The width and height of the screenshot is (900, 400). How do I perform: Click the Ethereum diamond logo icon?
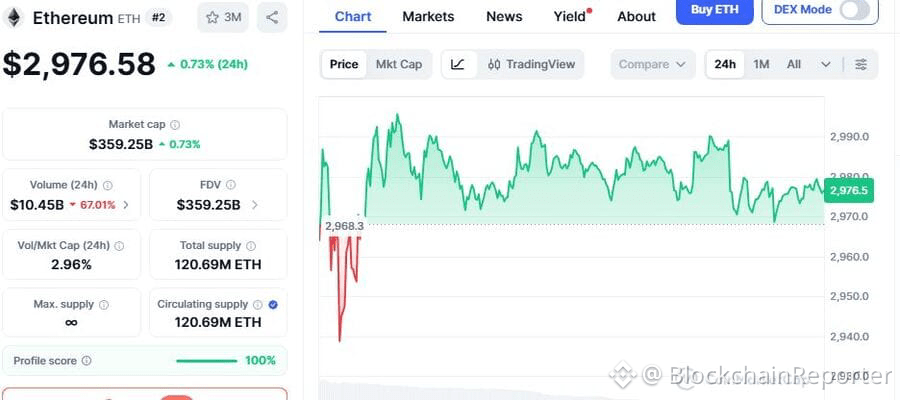15,17
